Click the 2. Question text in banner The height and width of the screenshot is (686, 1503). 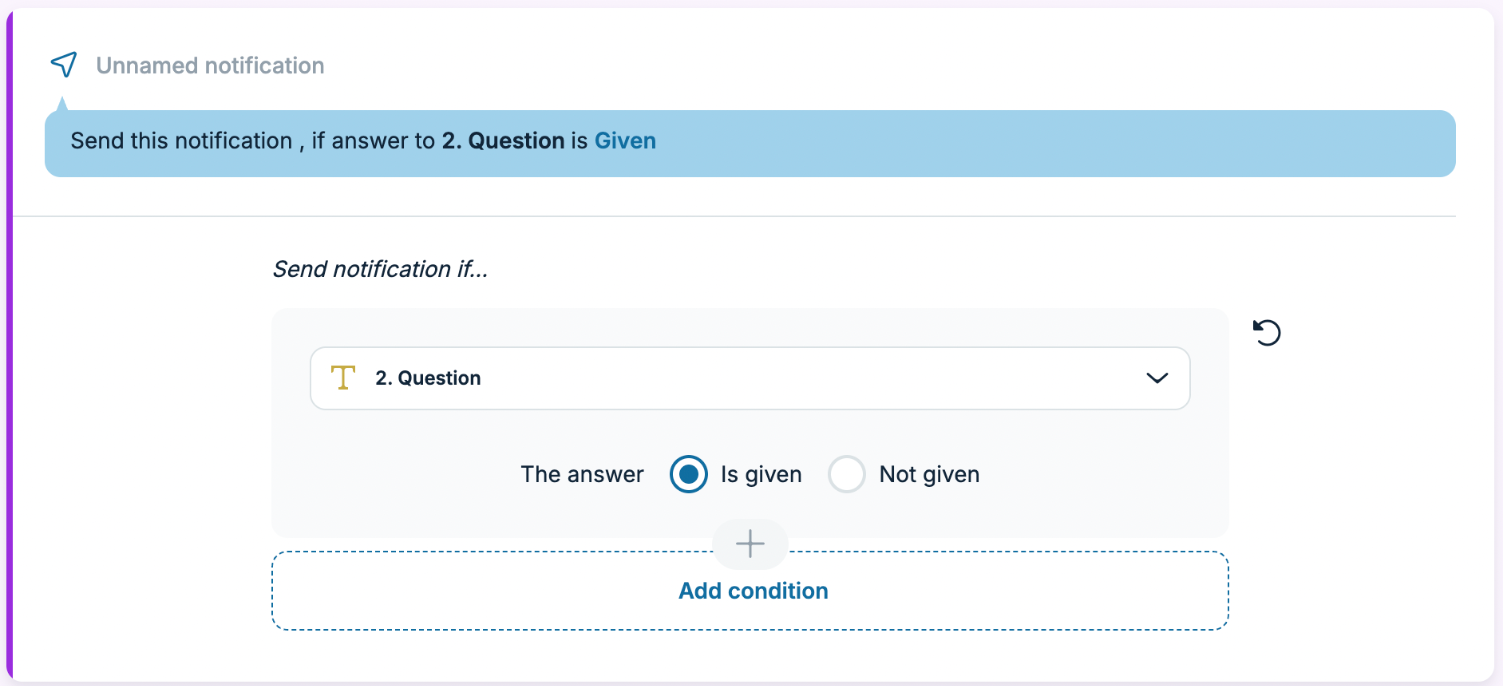coord(503,141)
